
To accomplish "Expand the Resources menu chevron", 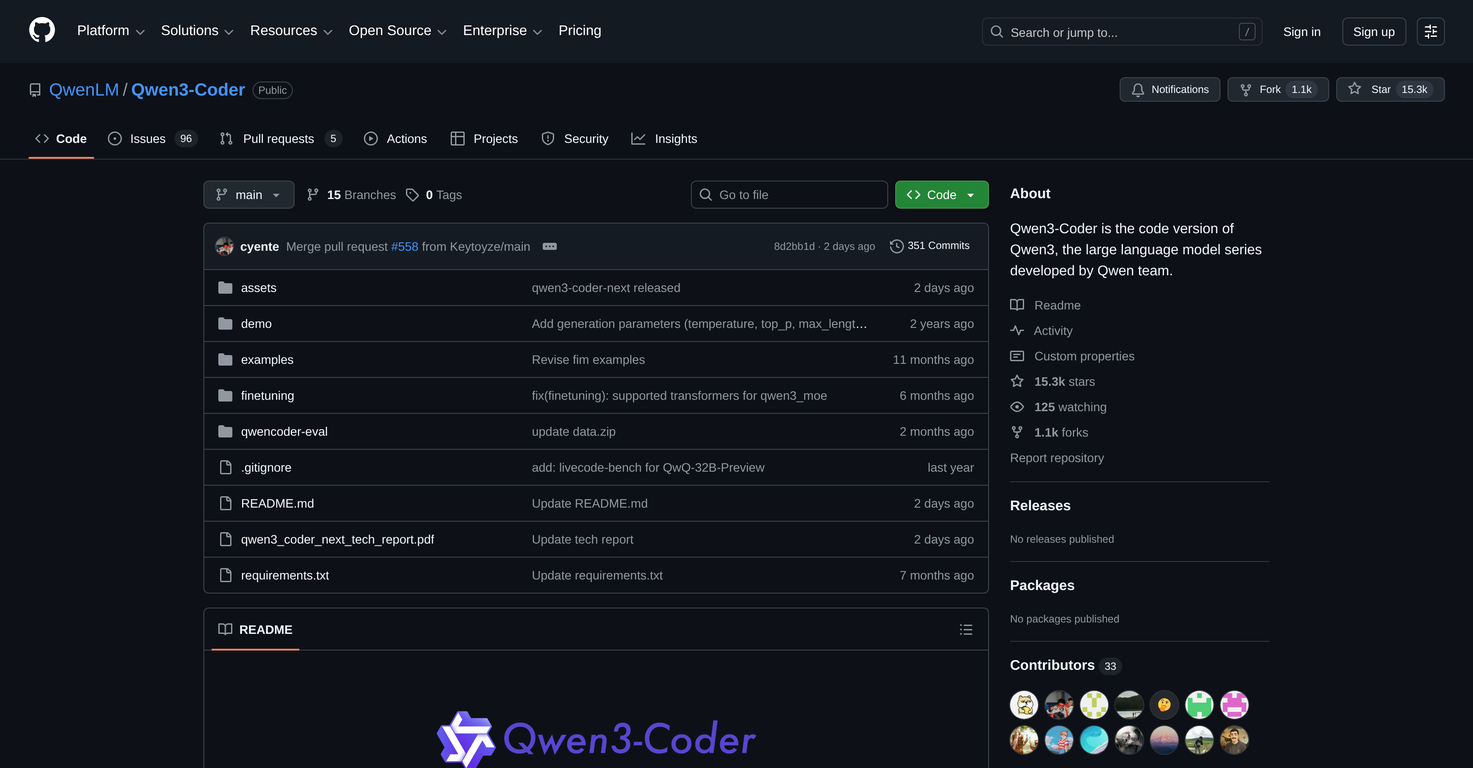I will pos(330,31).
